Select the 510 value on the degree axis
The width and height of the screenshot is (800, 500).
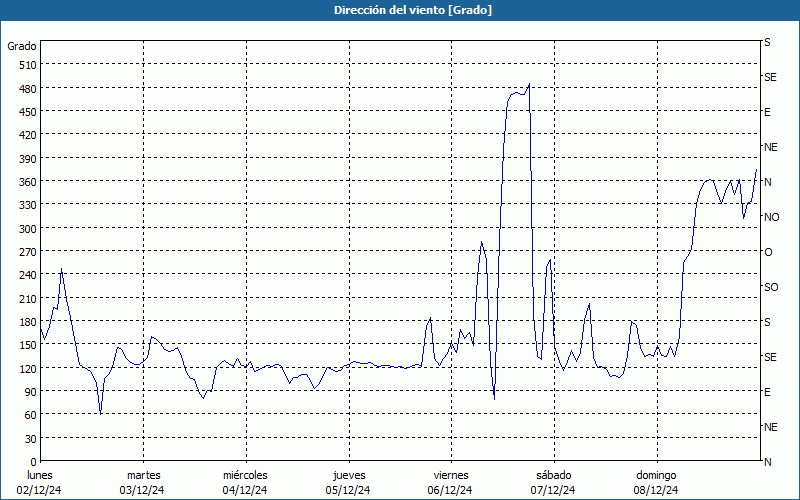point(28,65)
